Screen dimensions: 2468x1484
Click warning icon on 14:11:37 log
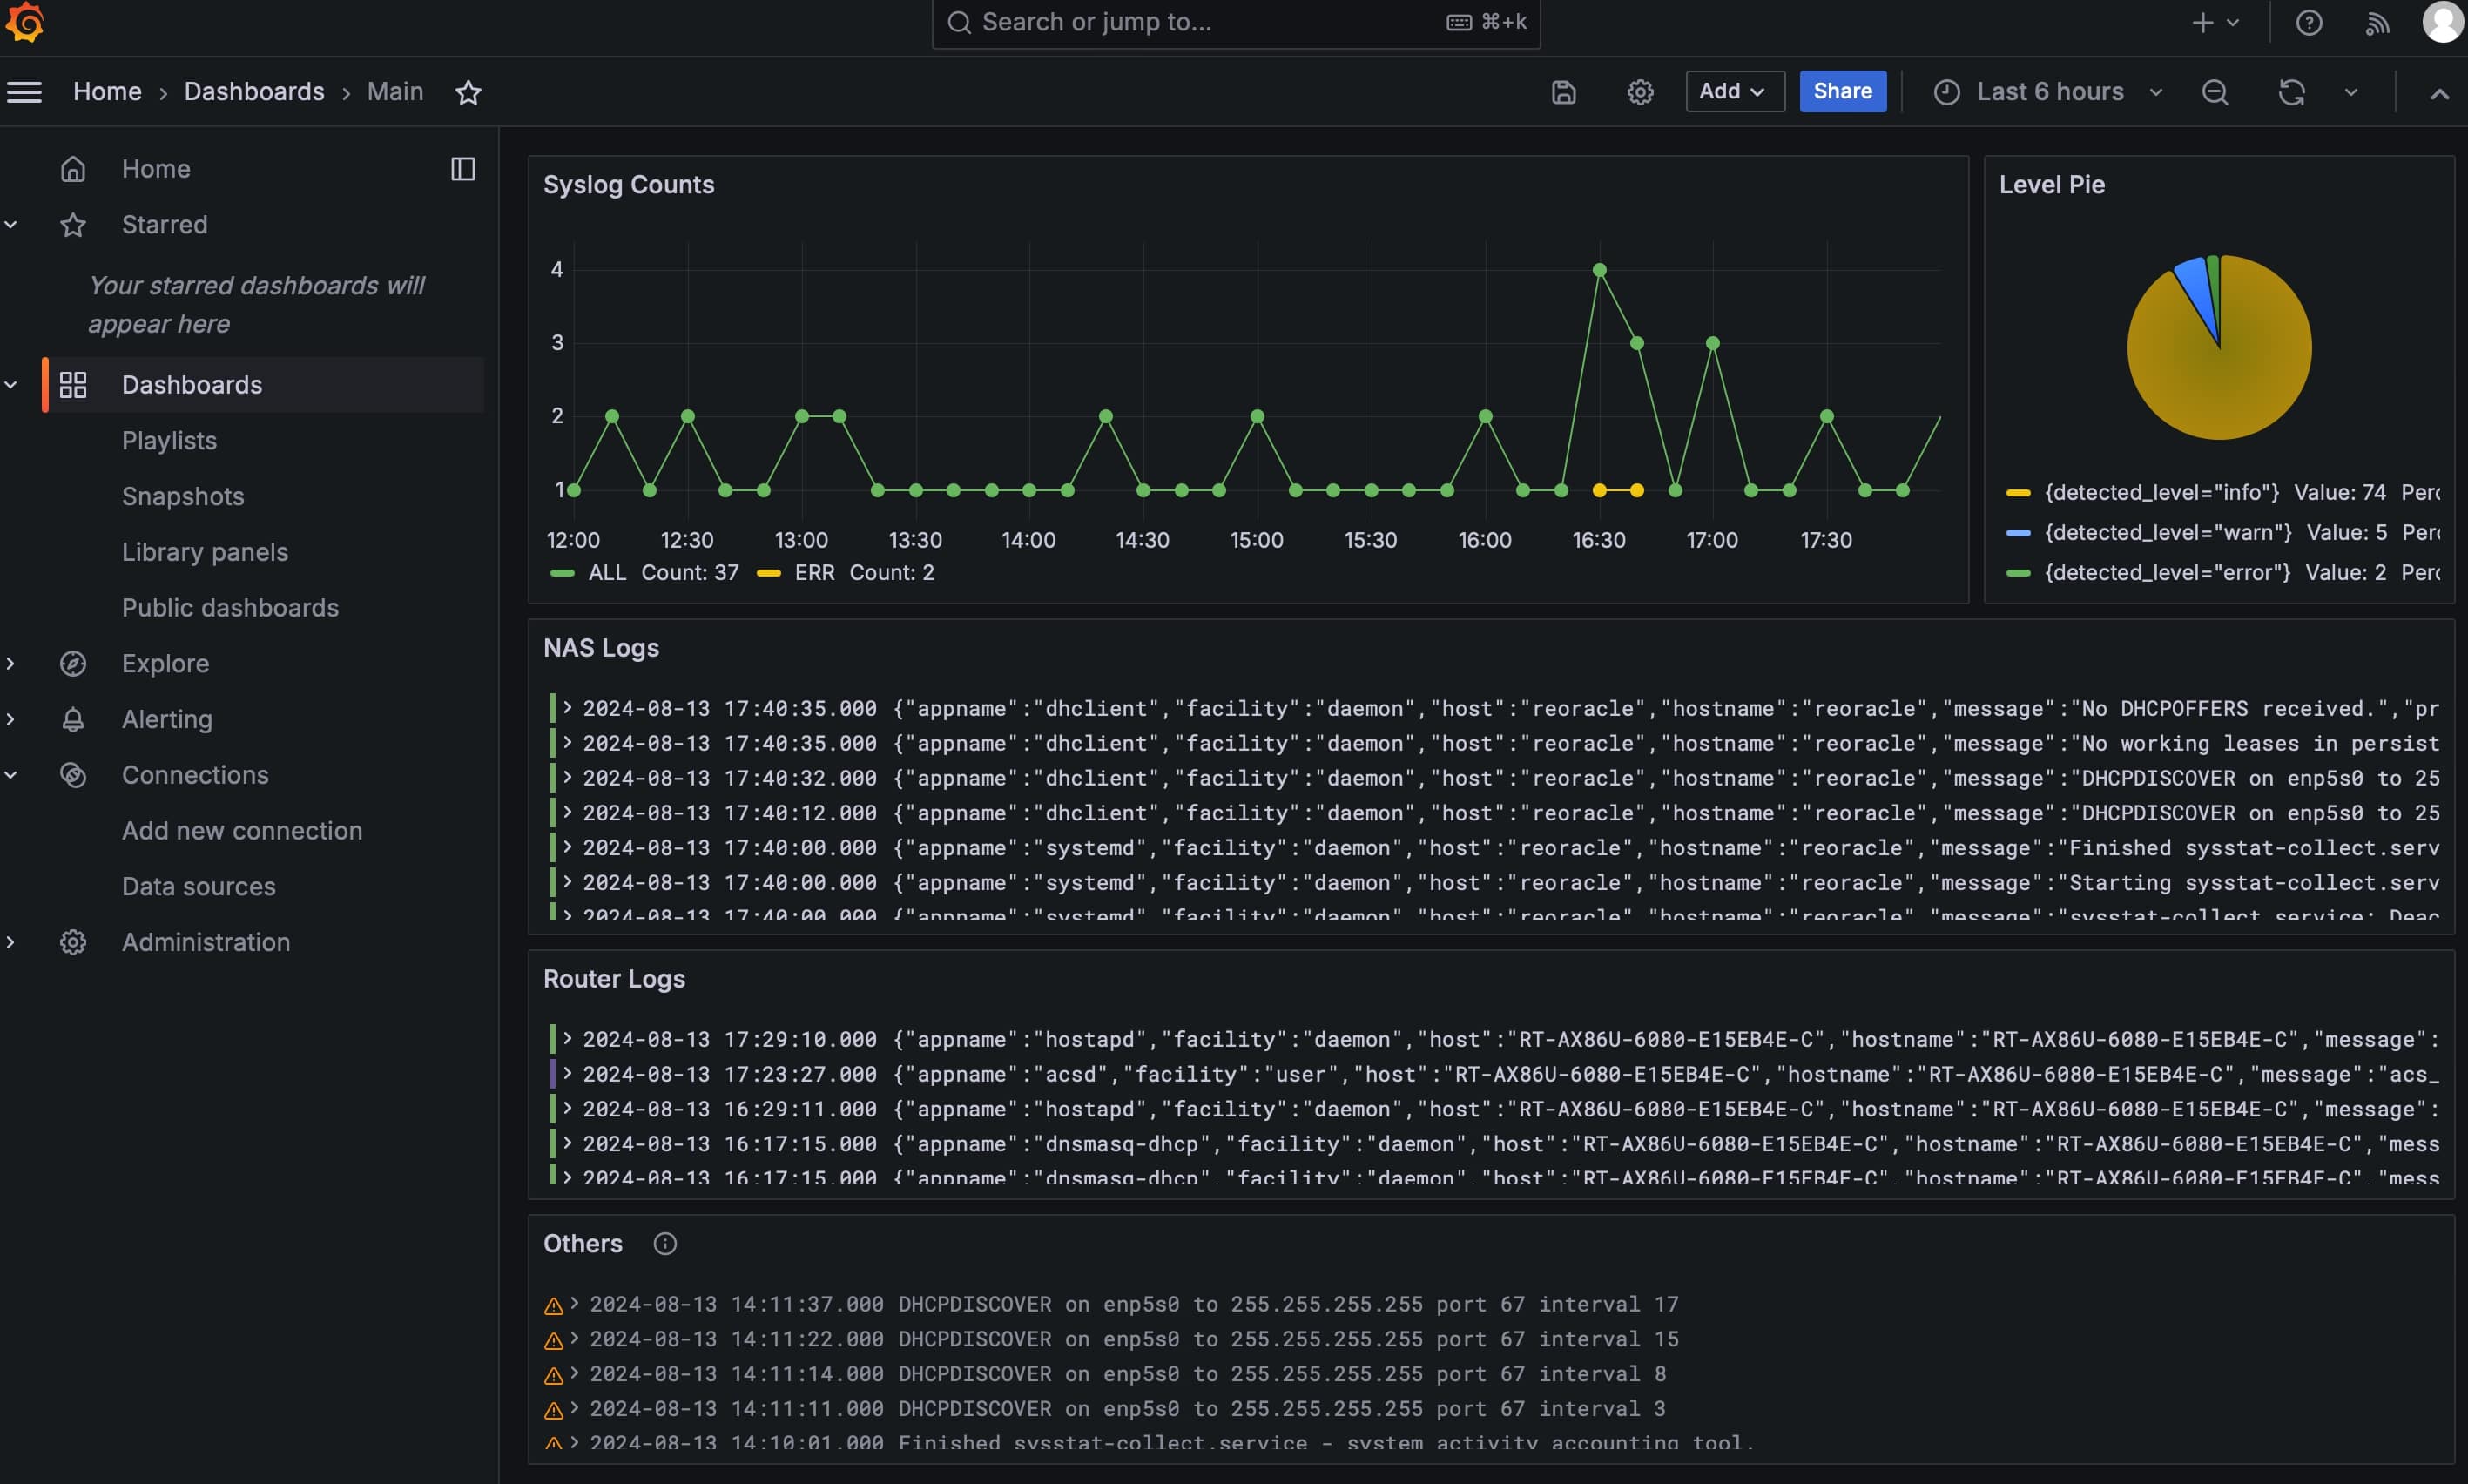point(553,1305)
